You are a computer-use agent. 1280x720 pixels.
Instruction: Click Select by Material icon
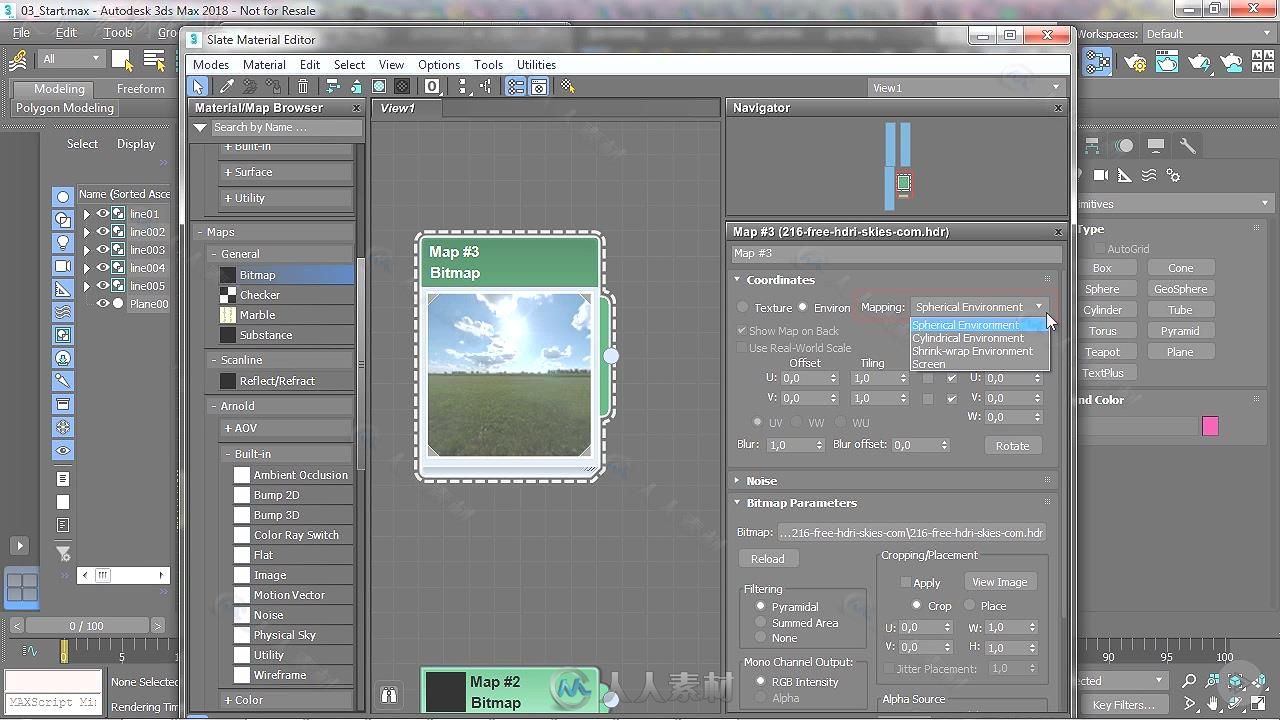coord(568,87)
